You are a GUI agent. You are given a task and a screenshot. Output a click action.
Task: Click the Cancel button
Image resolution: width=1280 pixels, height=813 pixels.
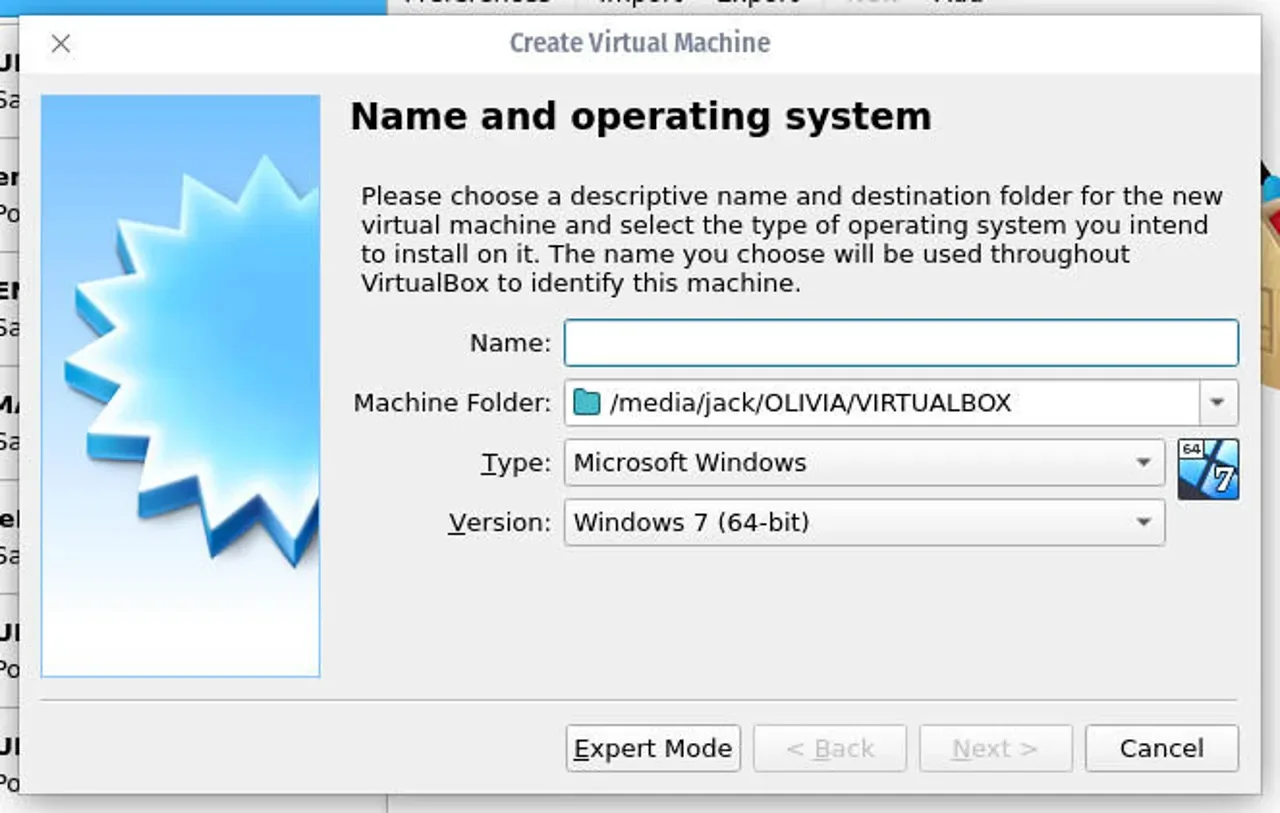click(1161, 748)
